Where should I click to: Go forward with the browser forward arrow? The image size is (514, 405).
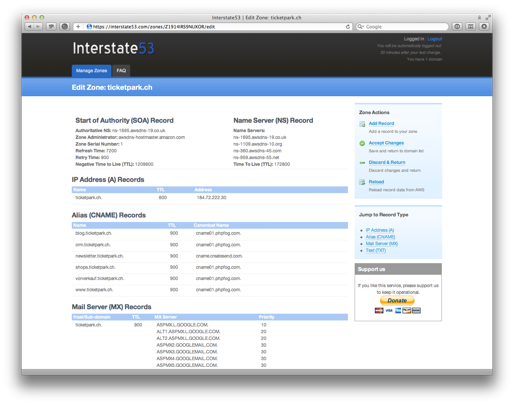point(38,26)
